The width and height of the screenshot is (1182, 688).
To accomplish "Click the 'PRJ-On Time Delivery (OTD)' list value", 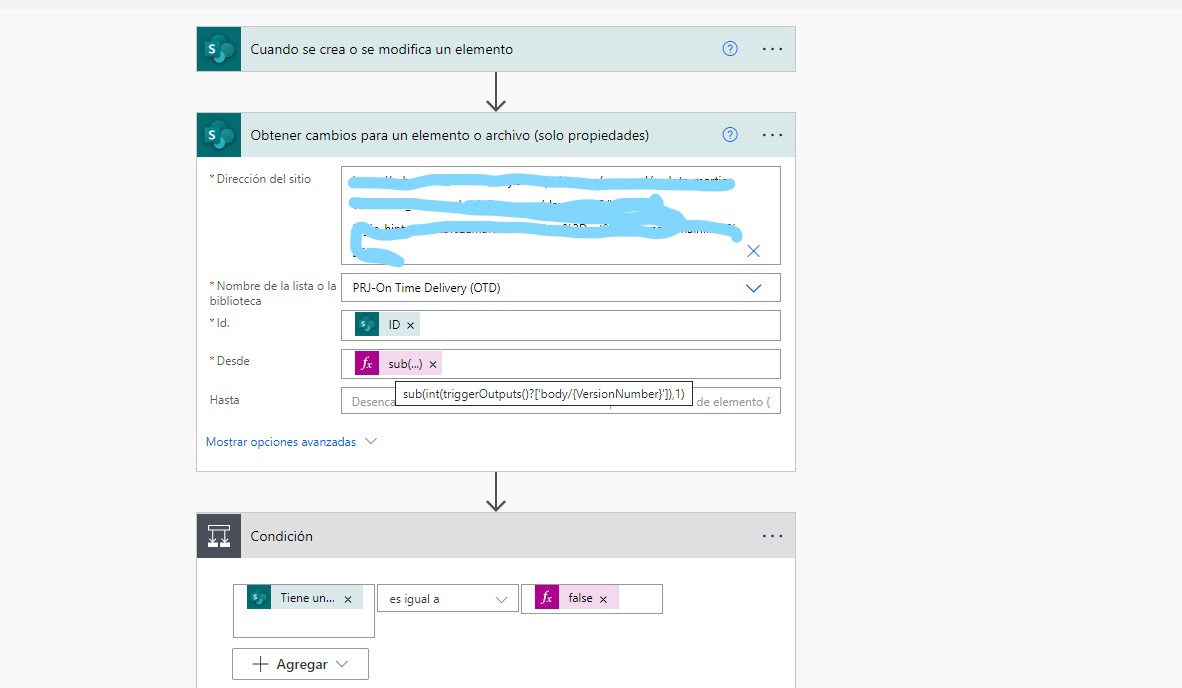I will tap(427, 288).
